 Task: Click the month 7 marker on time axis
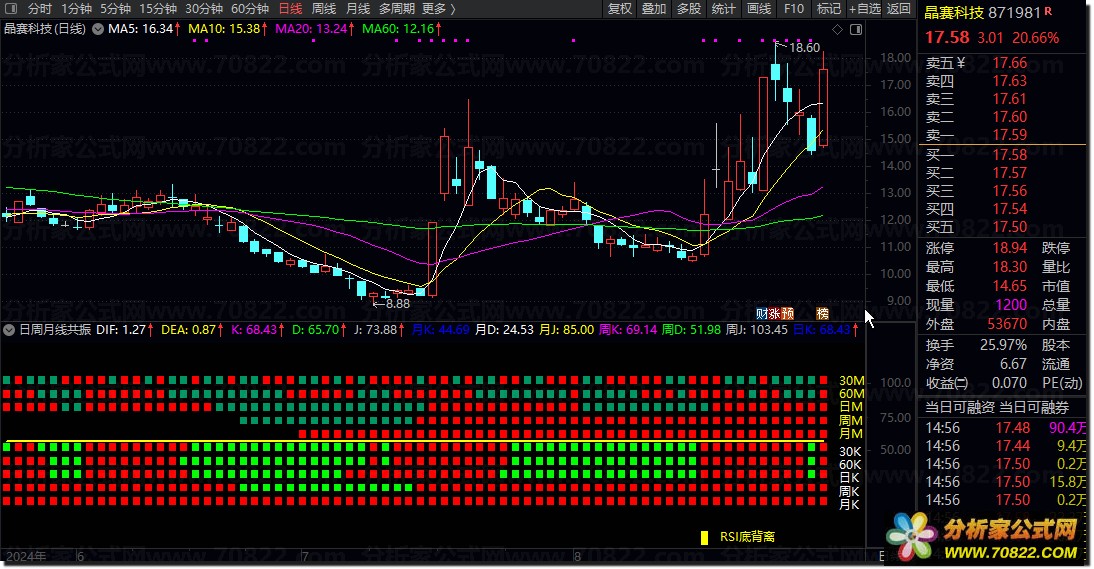coord(305,556)
